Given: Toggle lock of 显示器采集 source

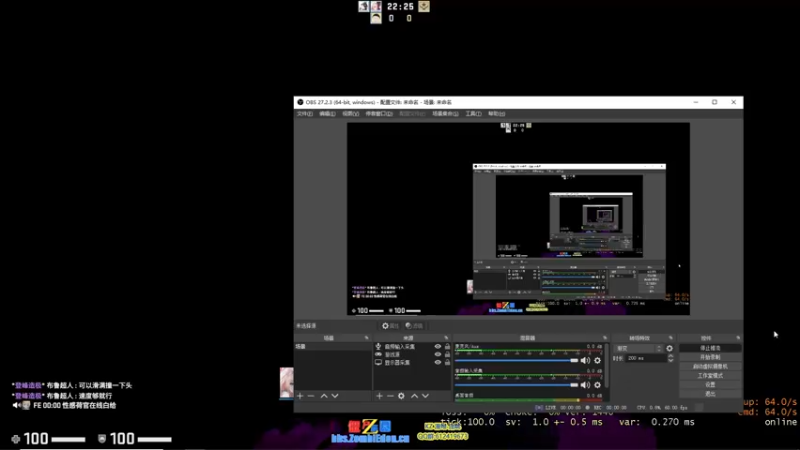Looking at the screenshot, I should click(447, 362).
